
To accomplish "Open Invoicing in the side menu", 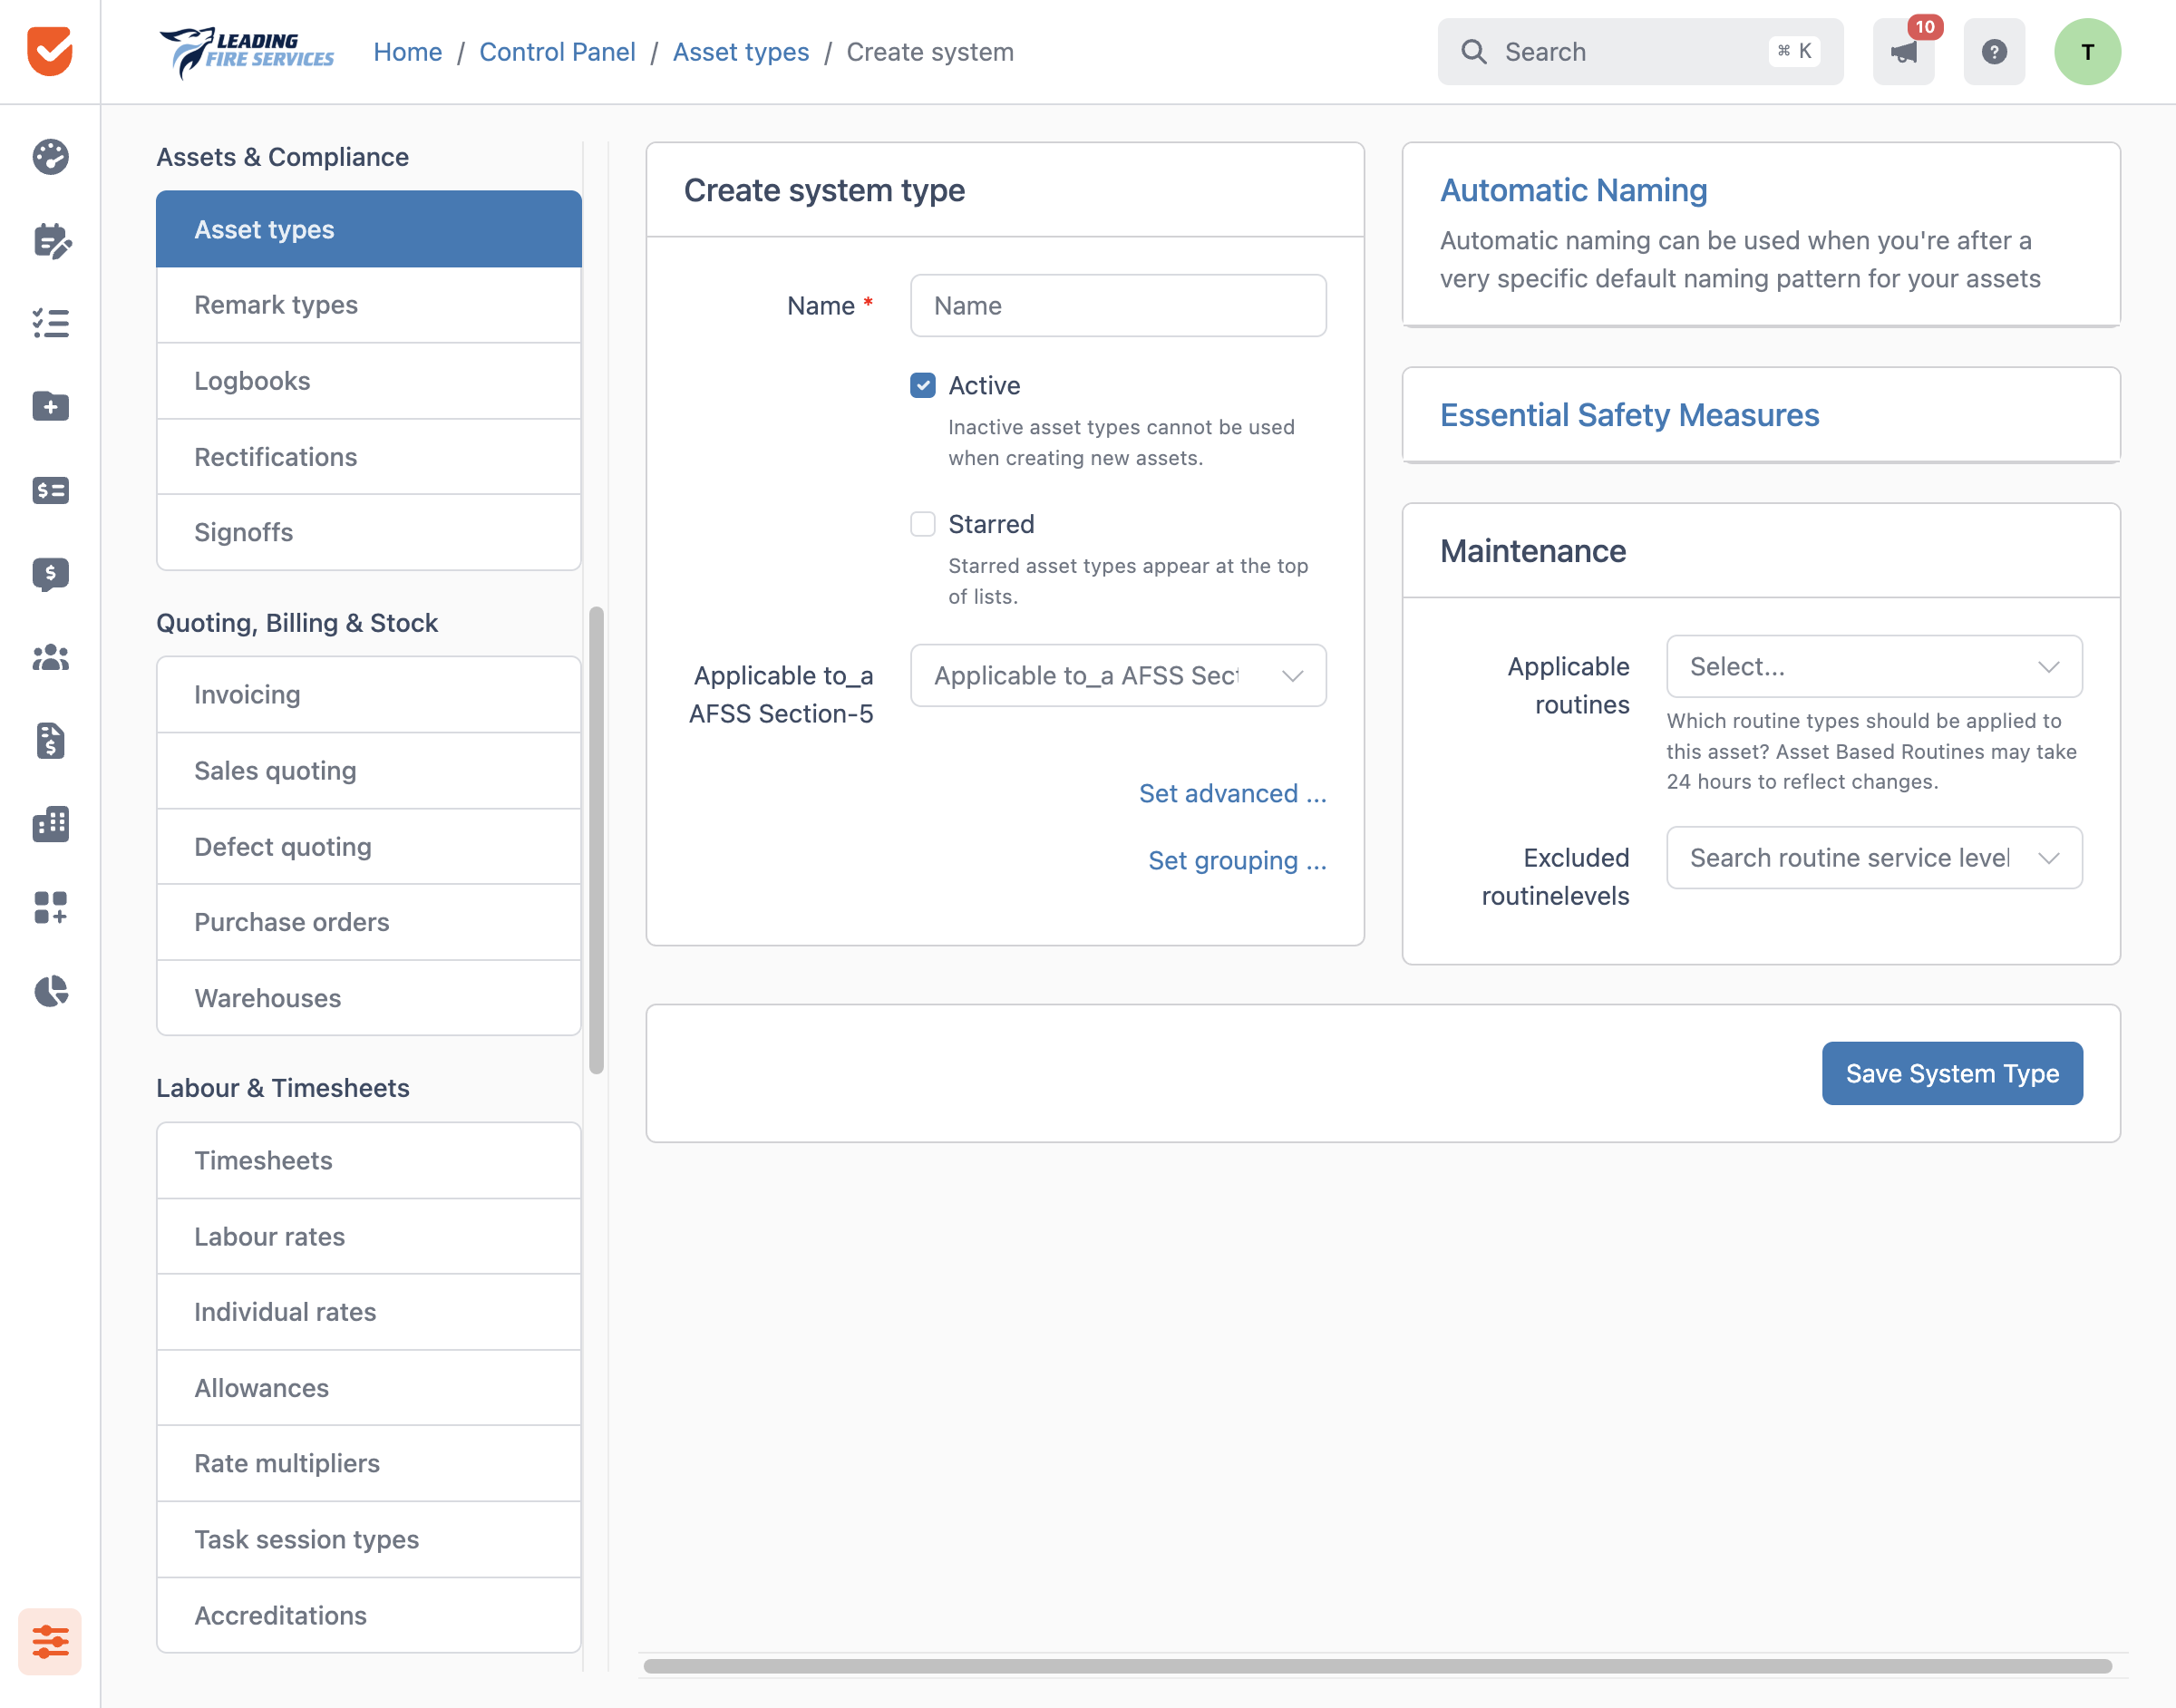I will coord(368,695).
